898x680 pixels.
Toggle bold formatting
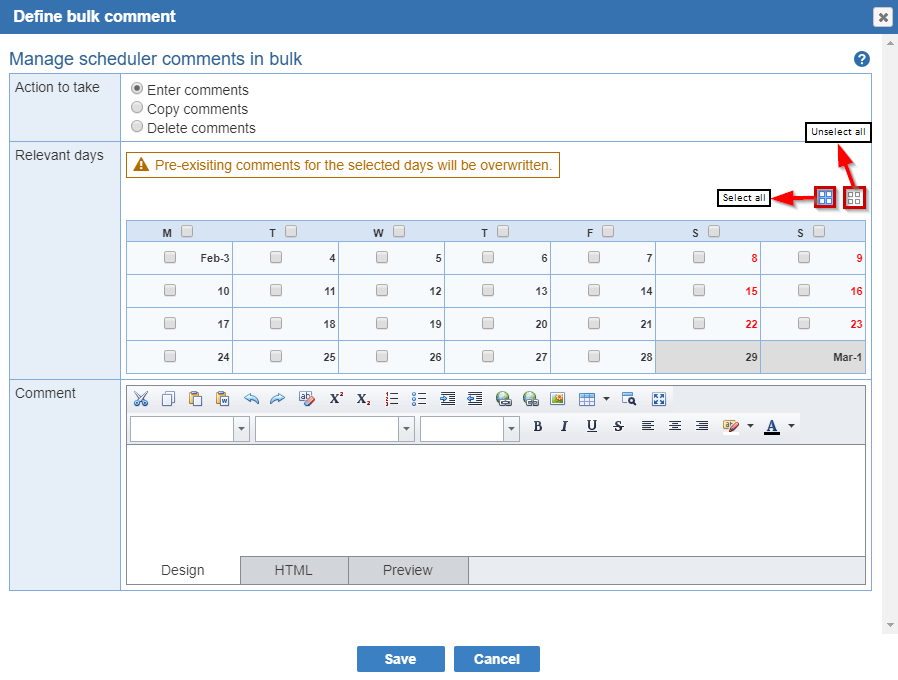537,426
